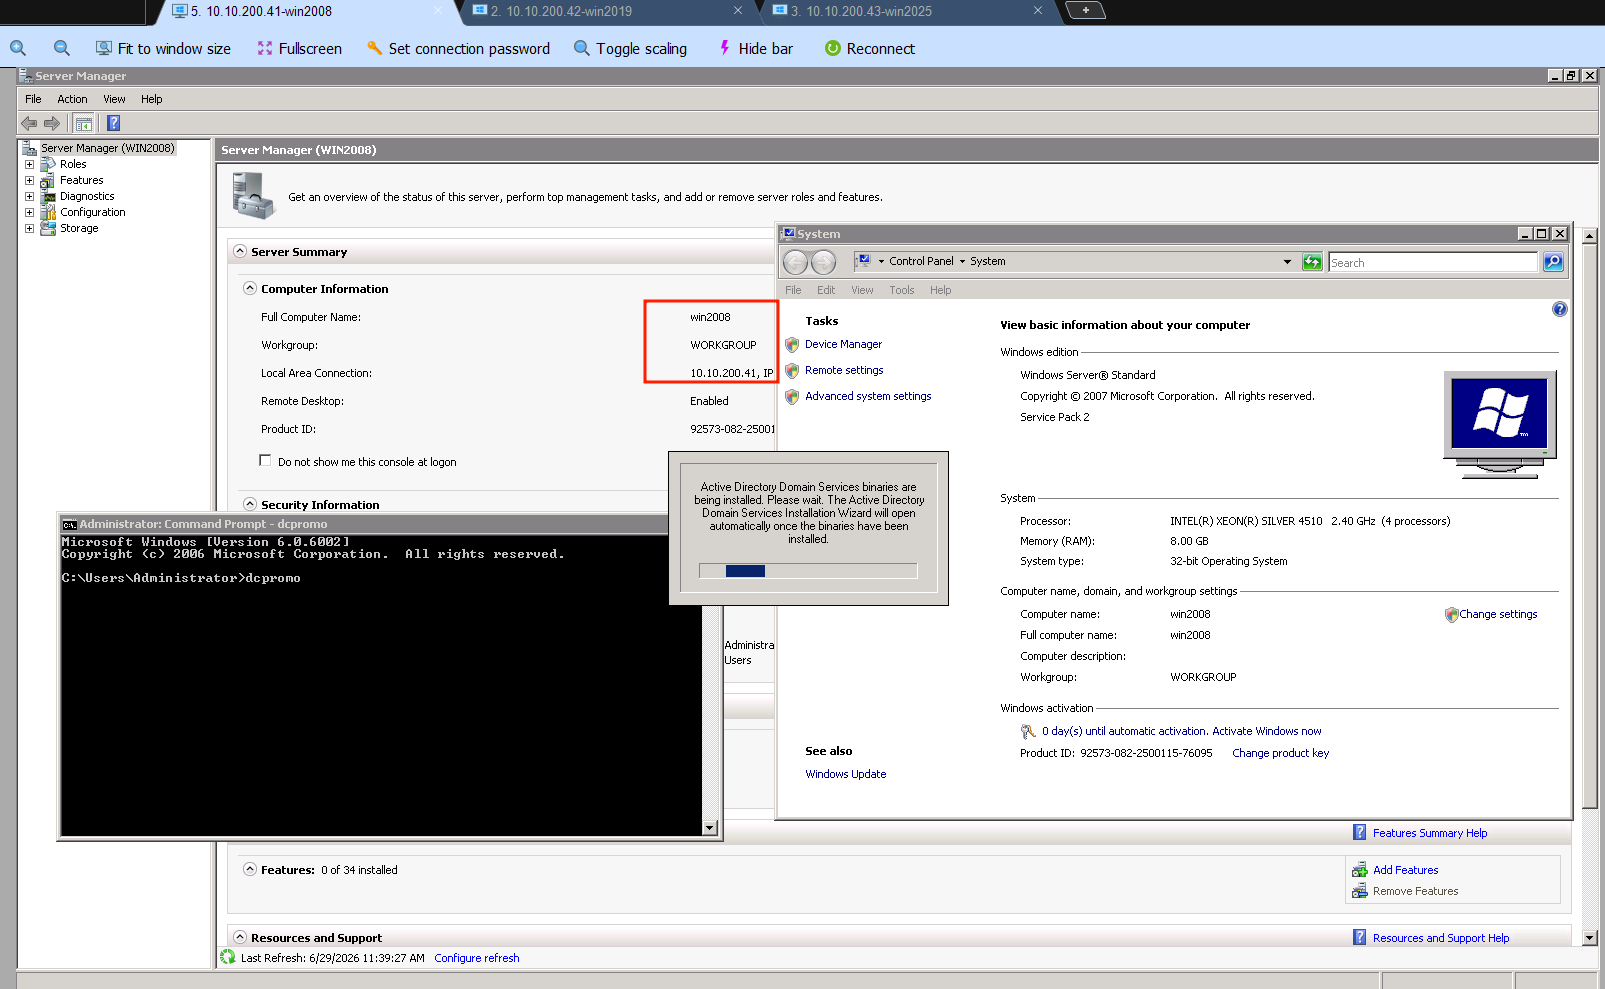The image size is (1605, 989).
Task: Expand the Storage tree node
Action: [x=29, y=228]
